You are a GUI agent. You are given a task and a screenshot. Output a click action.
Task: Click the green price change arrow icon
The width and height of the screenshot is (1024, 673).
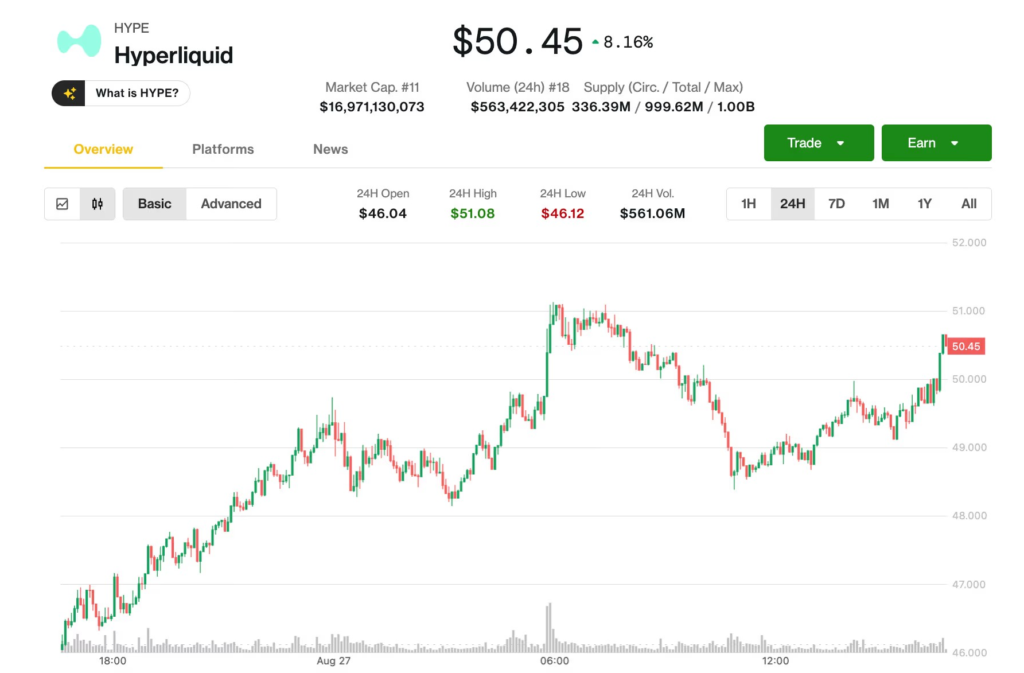click(596, 42)
